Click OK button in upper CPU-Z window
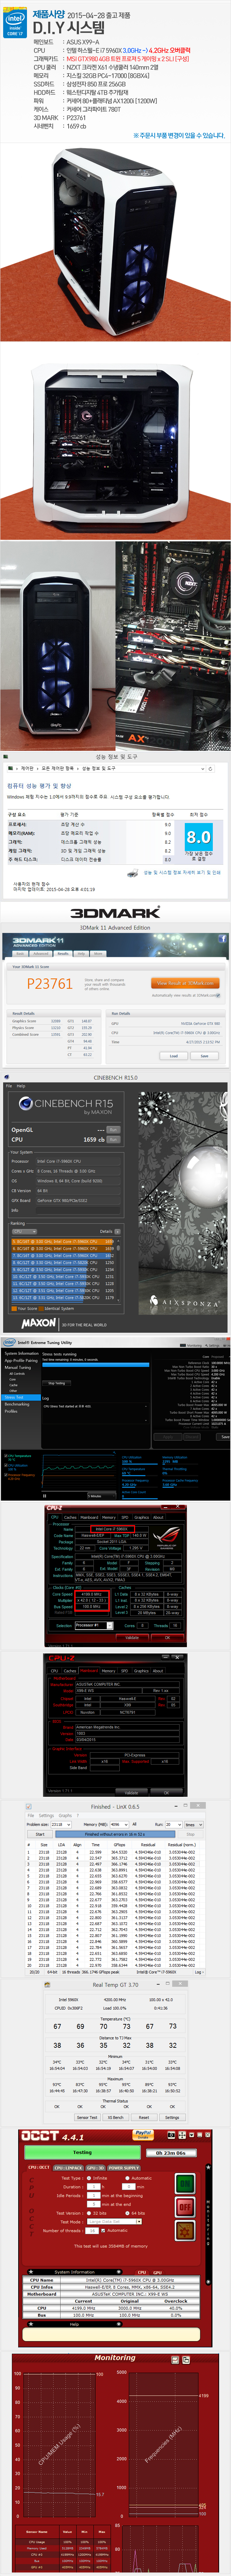The height and width of the screenshot is (2576, 231). pos(168,1638)
